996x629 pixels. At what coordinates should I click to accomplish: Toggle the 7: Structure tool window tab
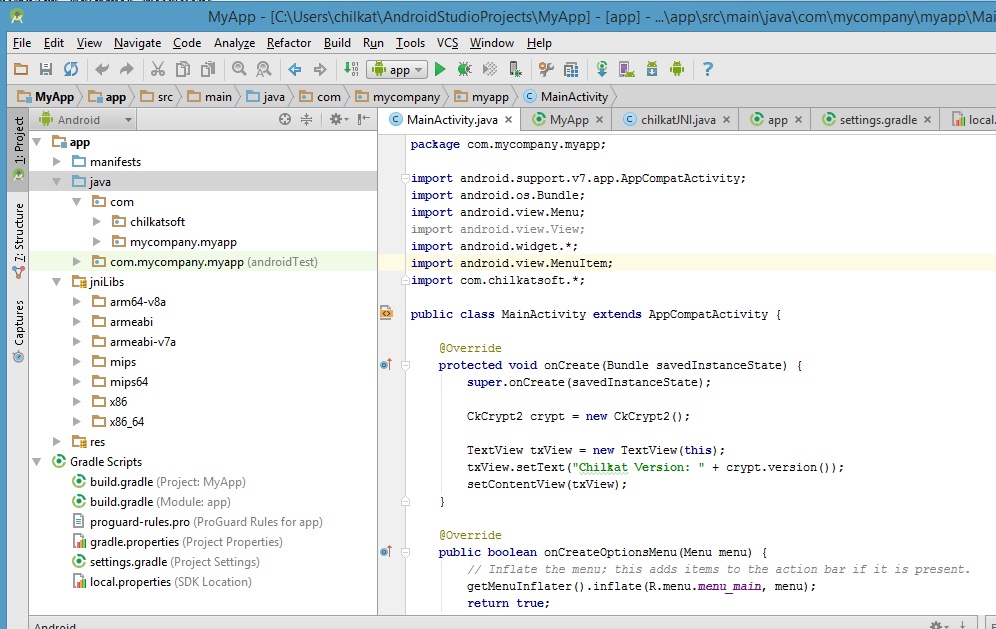18,233
